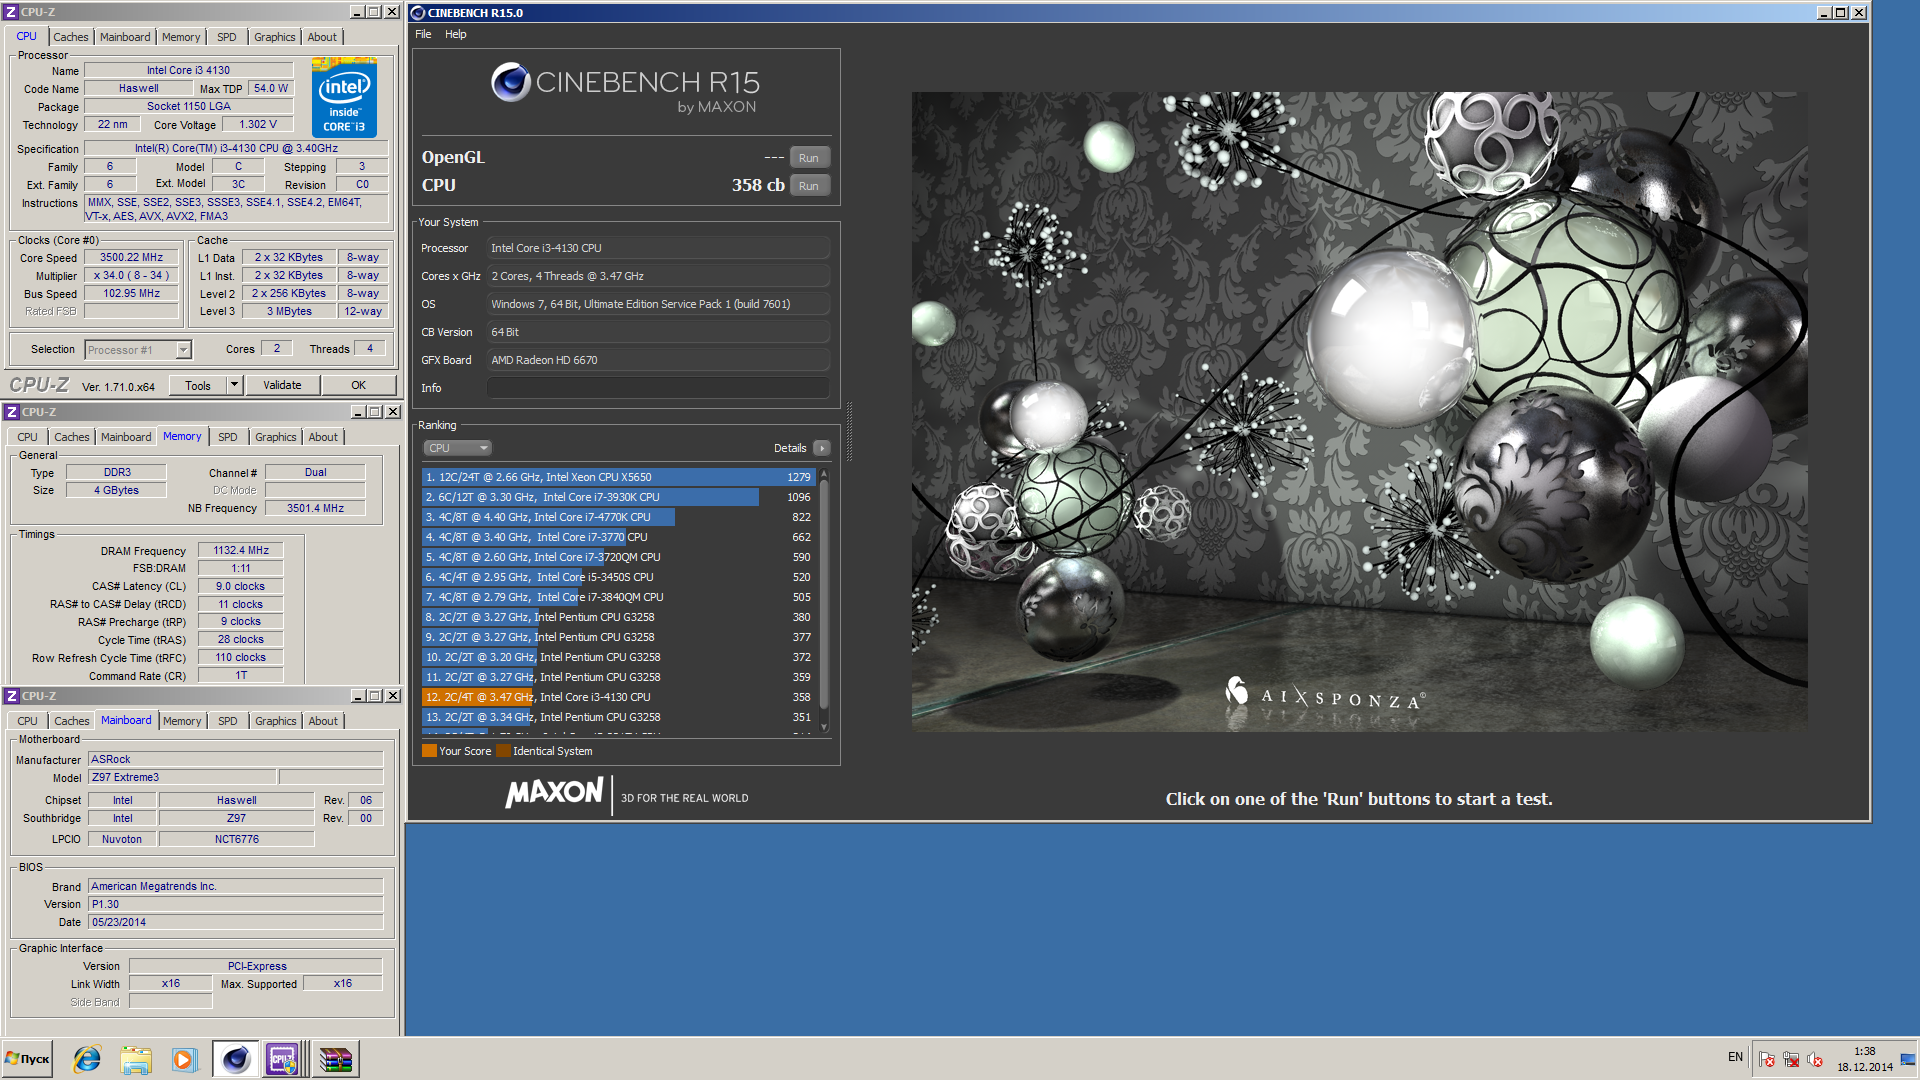Open Internet Explorer from the taskbar
The width and height of the screenshot is (1920, 1080).
[x=87, y=1059]
